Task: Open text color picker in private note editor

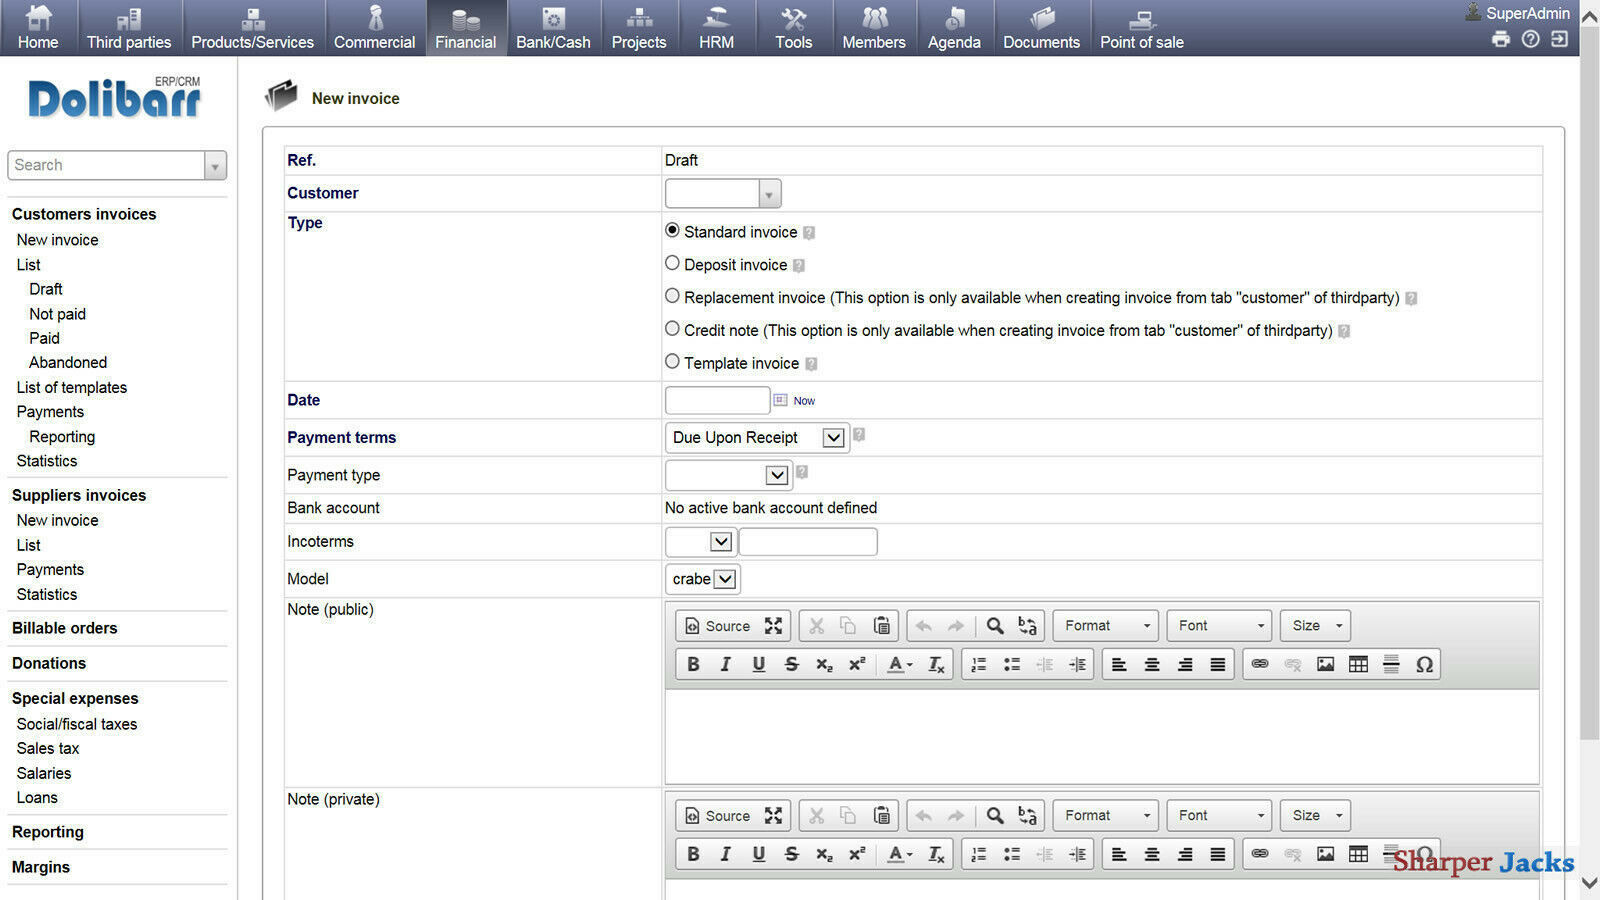Action: pos(899,854)
